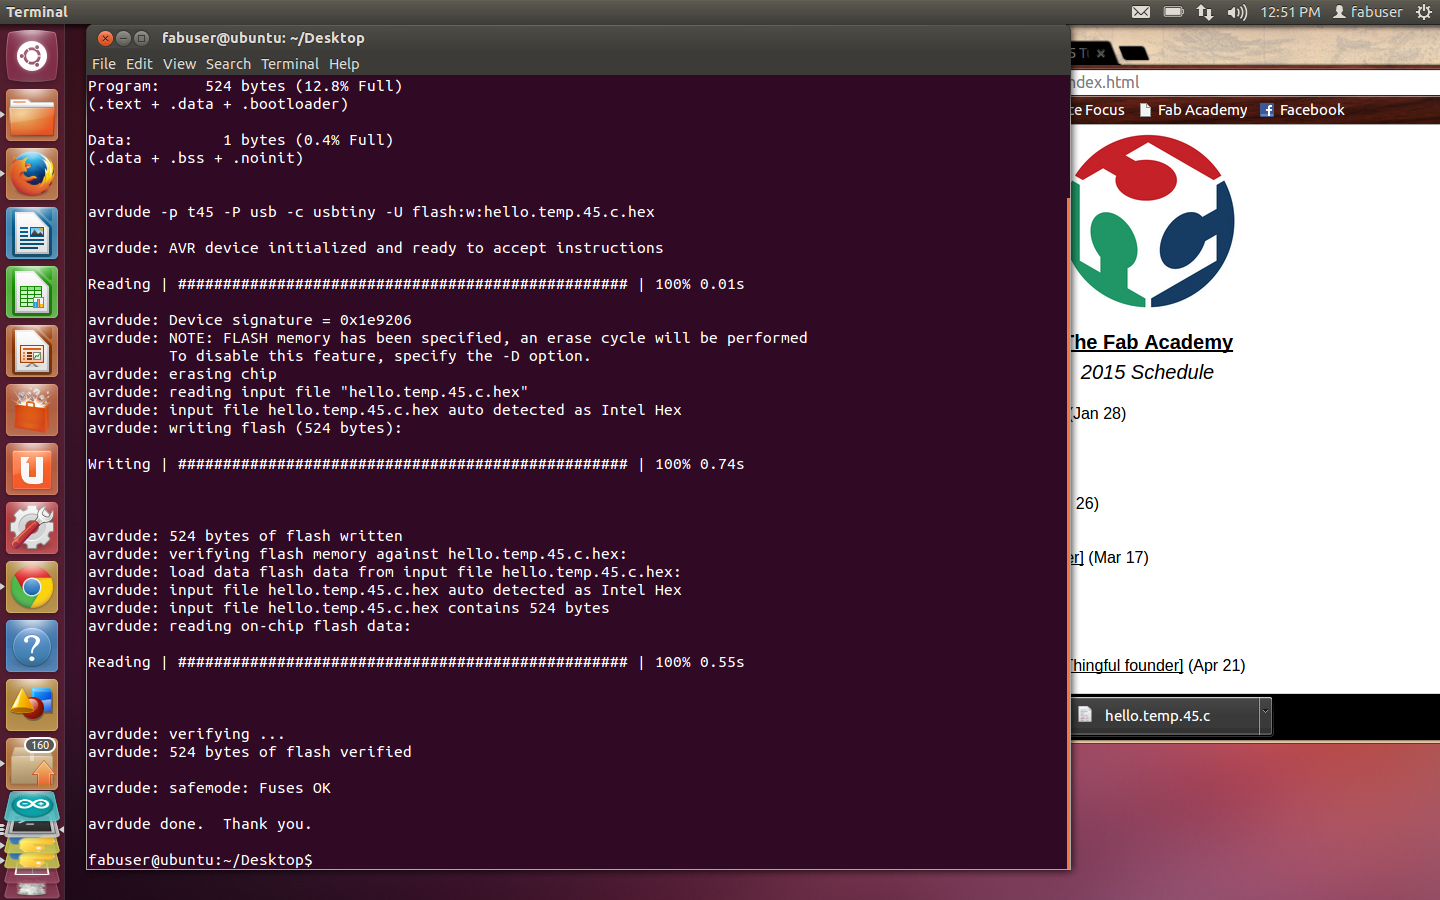Click the terminal title 'fabuser@ubuntu: ~/Desktop'
This screenshot has width=1440, height=900.
point(263,38)
